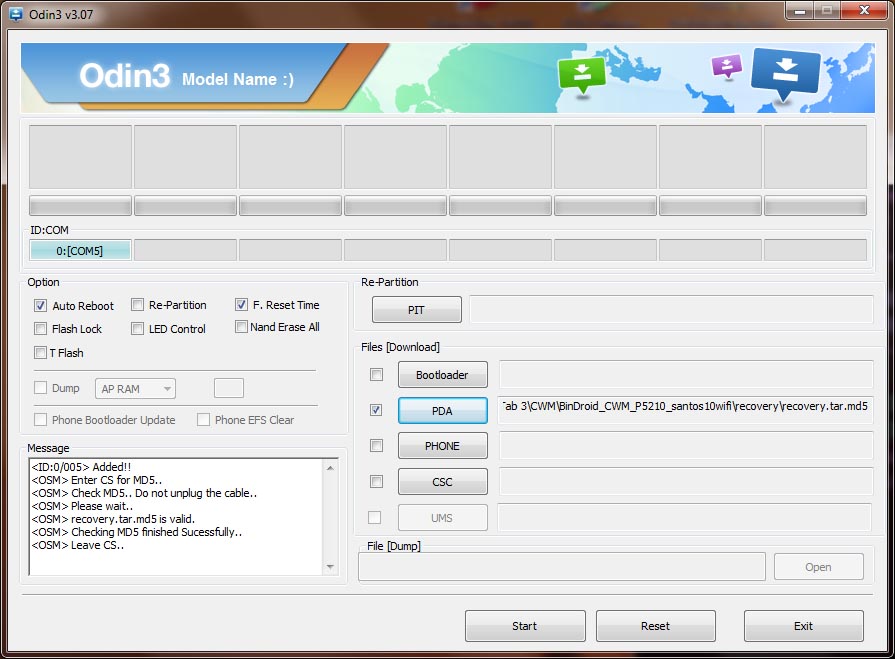Click the purple download bubble icon in banner

click(727, 66)
